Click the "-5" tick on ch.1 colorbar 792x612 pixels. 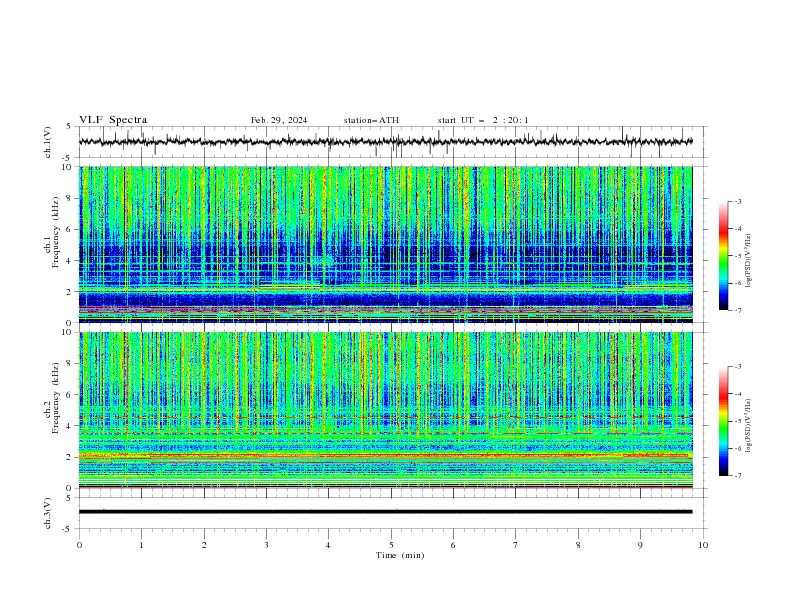[738, 256]
